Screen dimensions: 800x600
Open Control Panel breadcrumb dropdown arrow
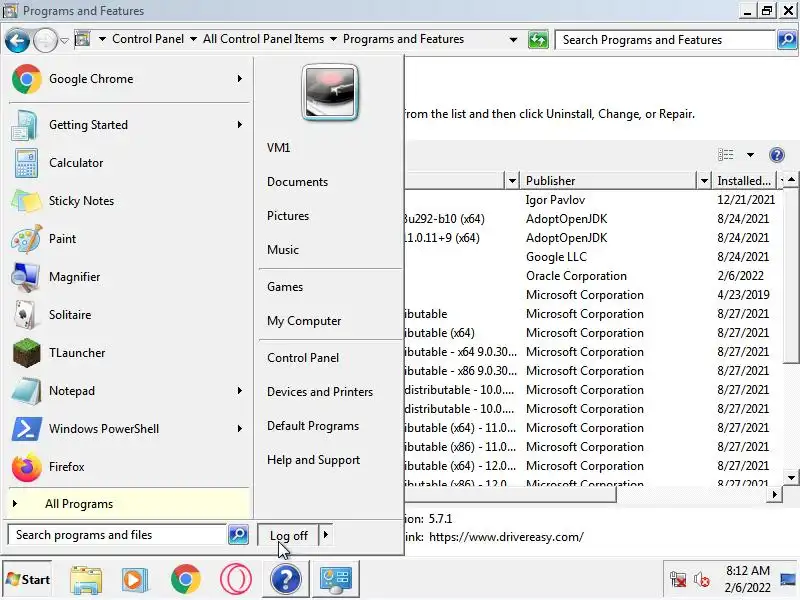point(193,39)
